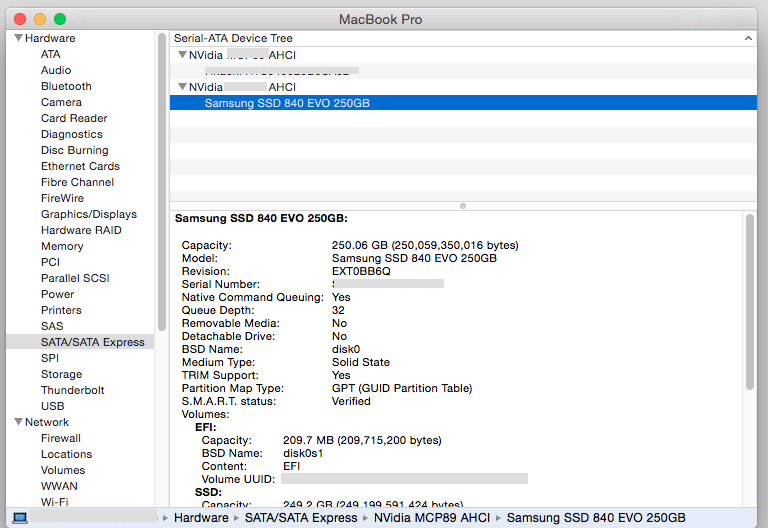Viewport: 768px width, 528px height.
Task: Show Graphics/Displays information
Action: [89, 214]
